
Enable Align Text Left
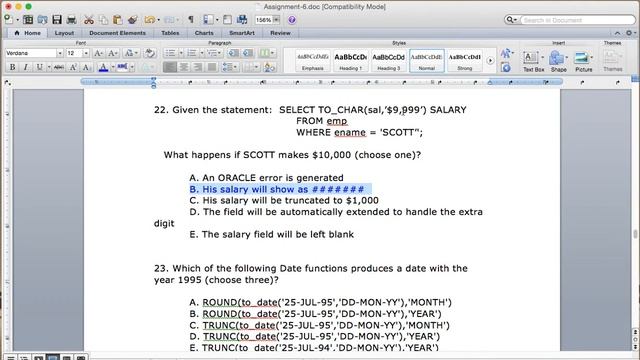(170, 67)
